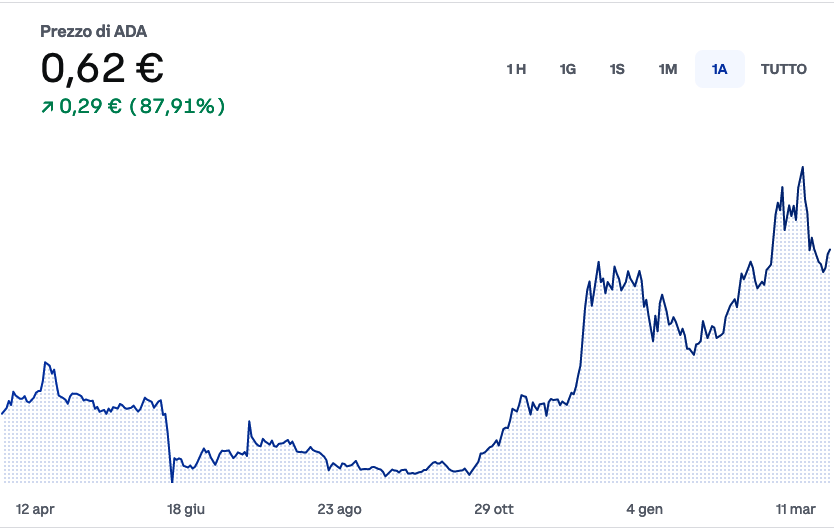
Task: Click the "Prezzo di ADA" heading
Action: pos(94,32)
